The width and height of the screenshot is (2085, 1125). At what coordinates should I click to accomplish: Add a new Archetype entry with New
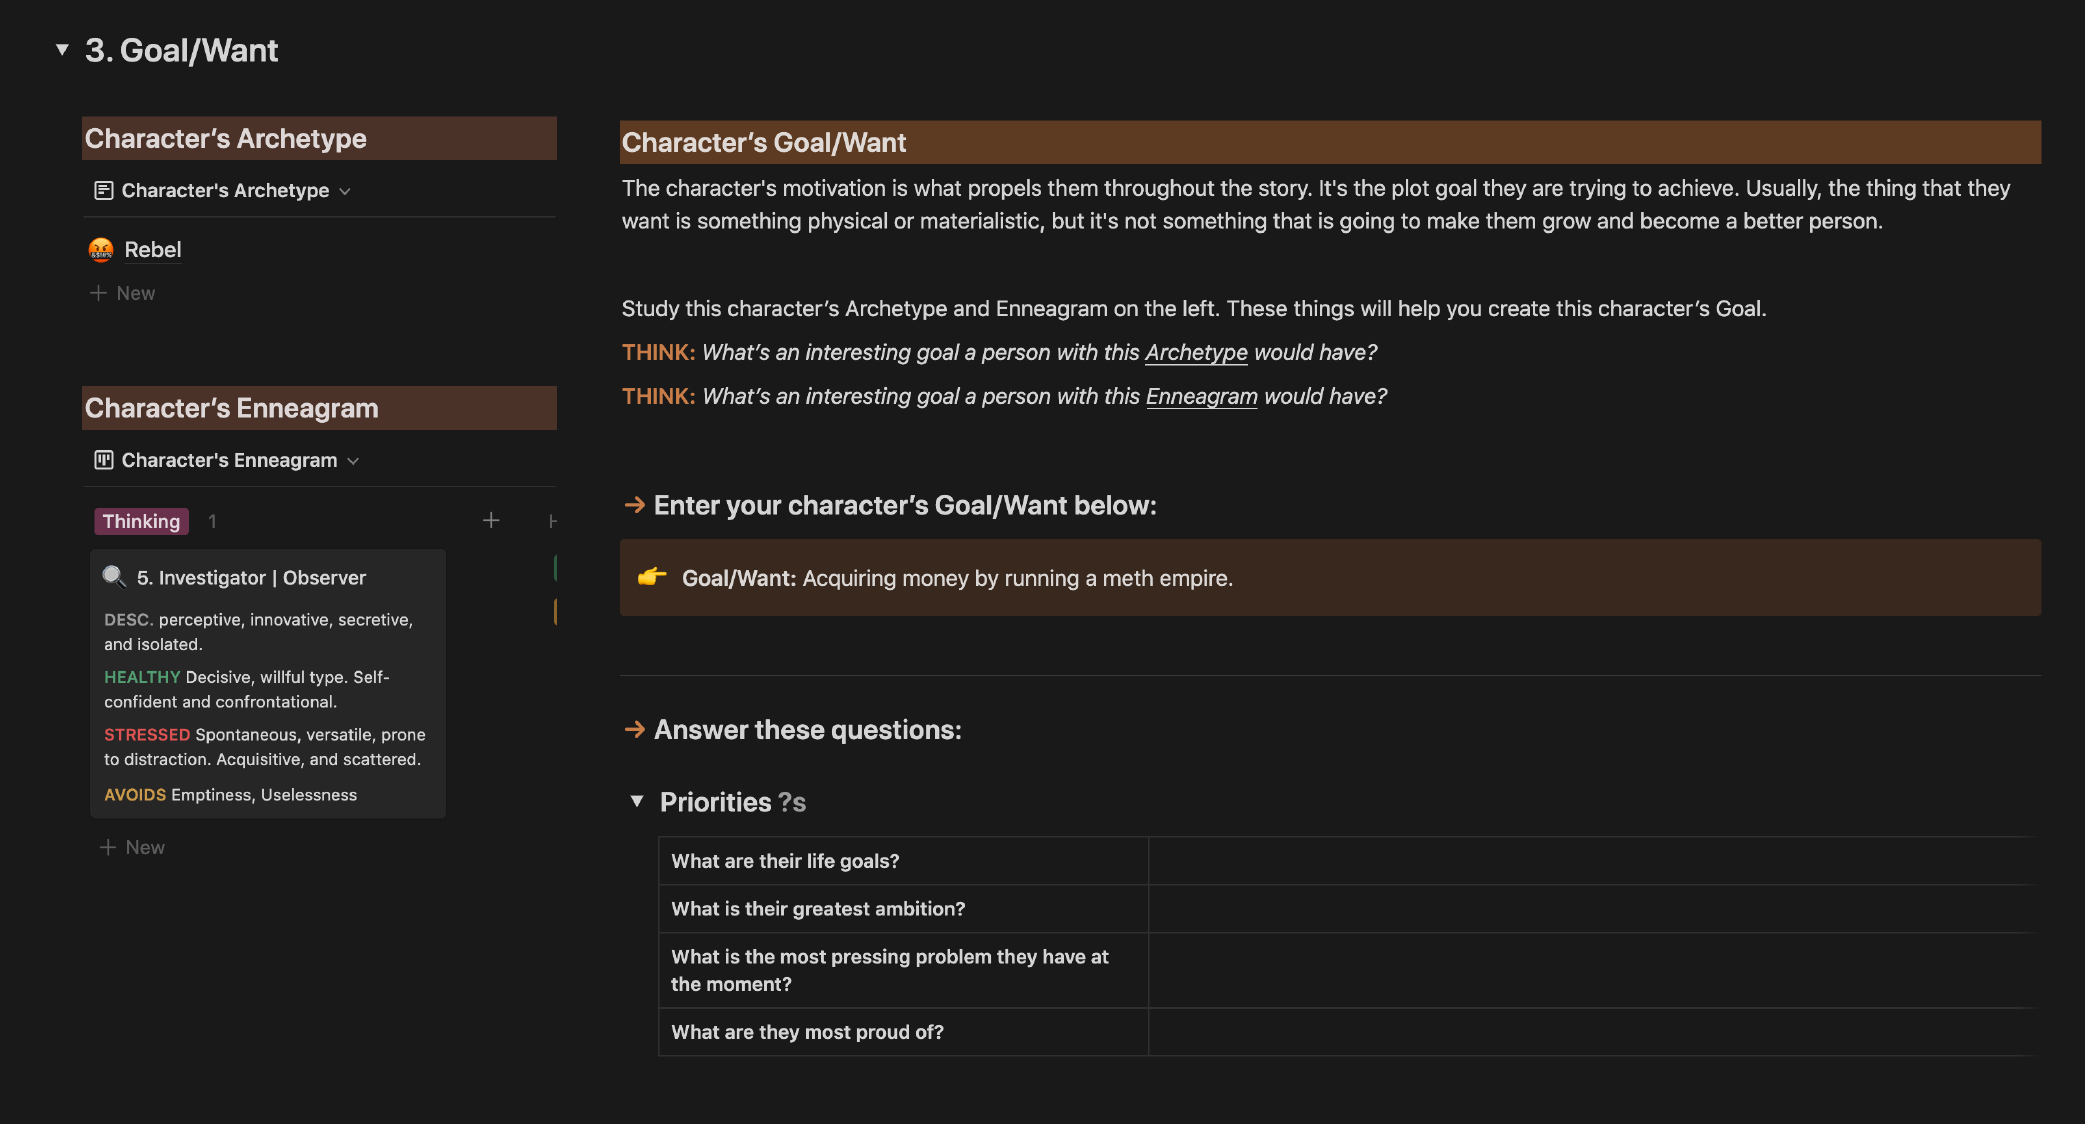pos(134,292)
